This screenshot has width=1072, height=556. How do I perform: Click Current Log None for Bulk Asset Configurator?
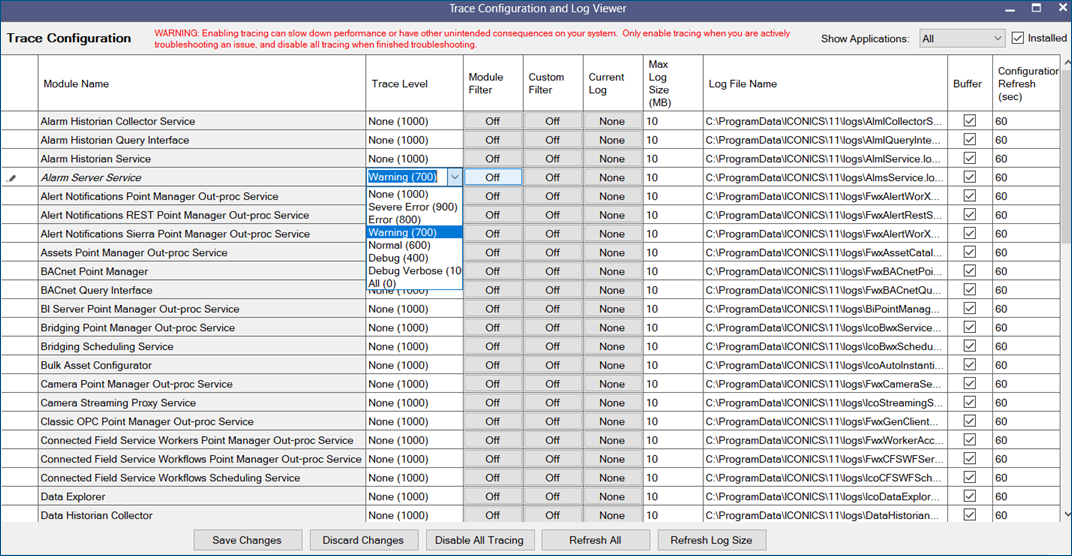[x=613, y=365]
